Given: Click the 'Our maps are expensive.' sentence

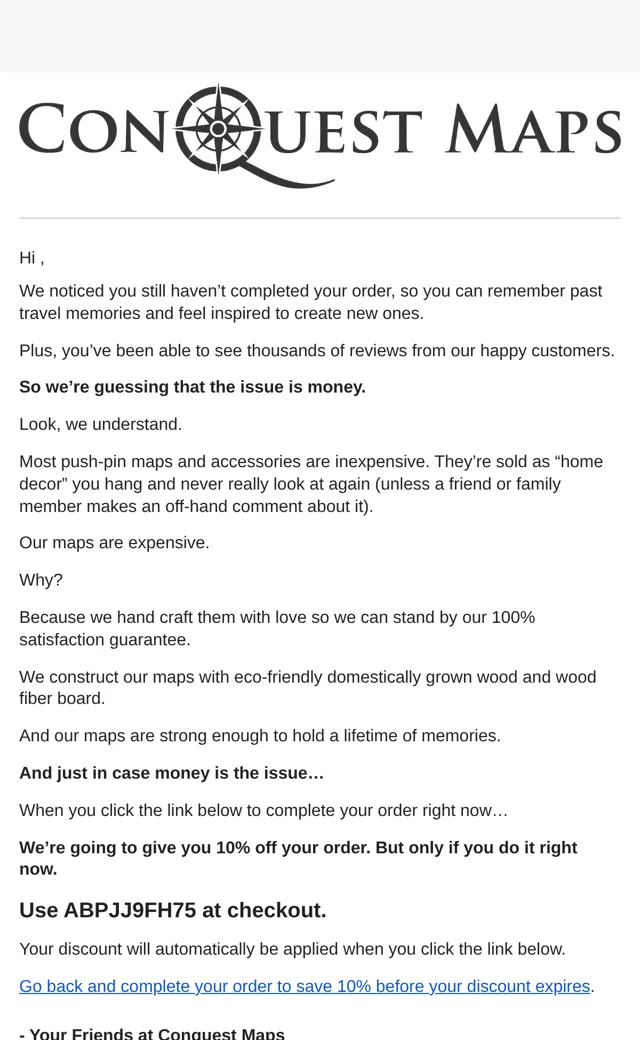Looking at the screenshot, I should (x=114, y=543).
